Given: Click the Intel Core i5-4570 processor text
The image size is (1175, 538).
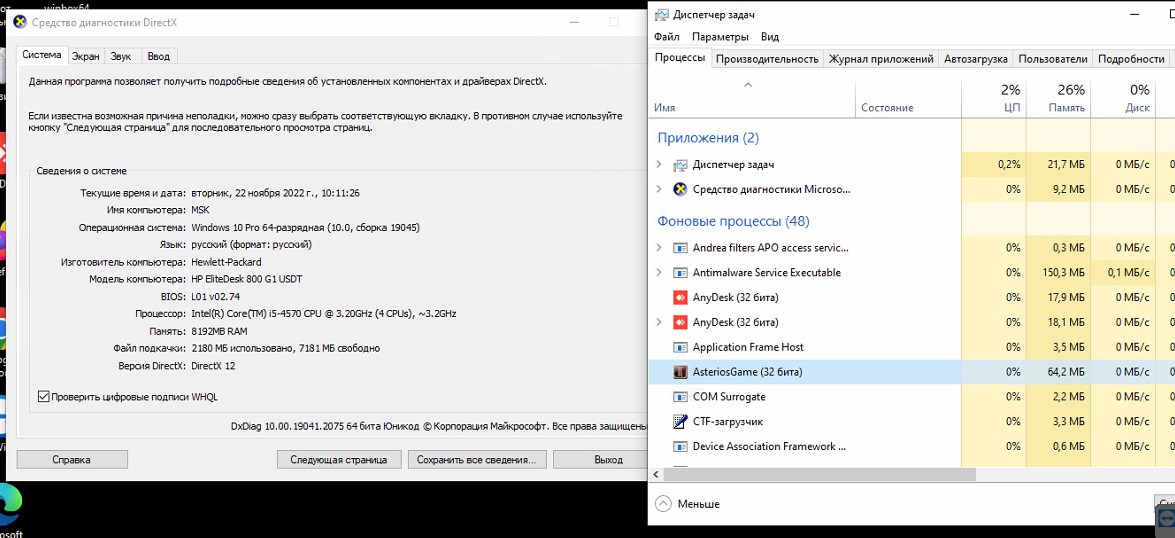Looking at the screenshot, I should (x=324, y=314).
